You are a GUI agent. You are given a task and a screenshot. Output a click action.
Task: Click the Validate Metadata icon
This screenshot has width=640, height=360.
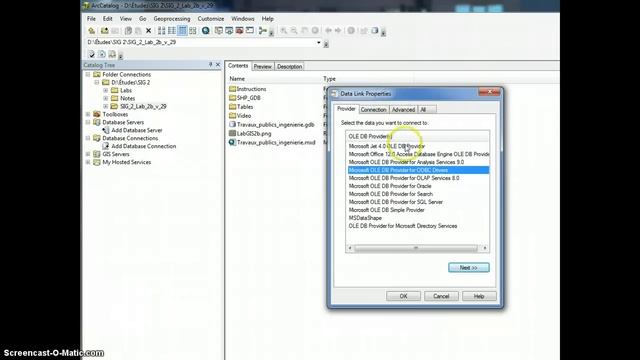click(x=91, y=54)
